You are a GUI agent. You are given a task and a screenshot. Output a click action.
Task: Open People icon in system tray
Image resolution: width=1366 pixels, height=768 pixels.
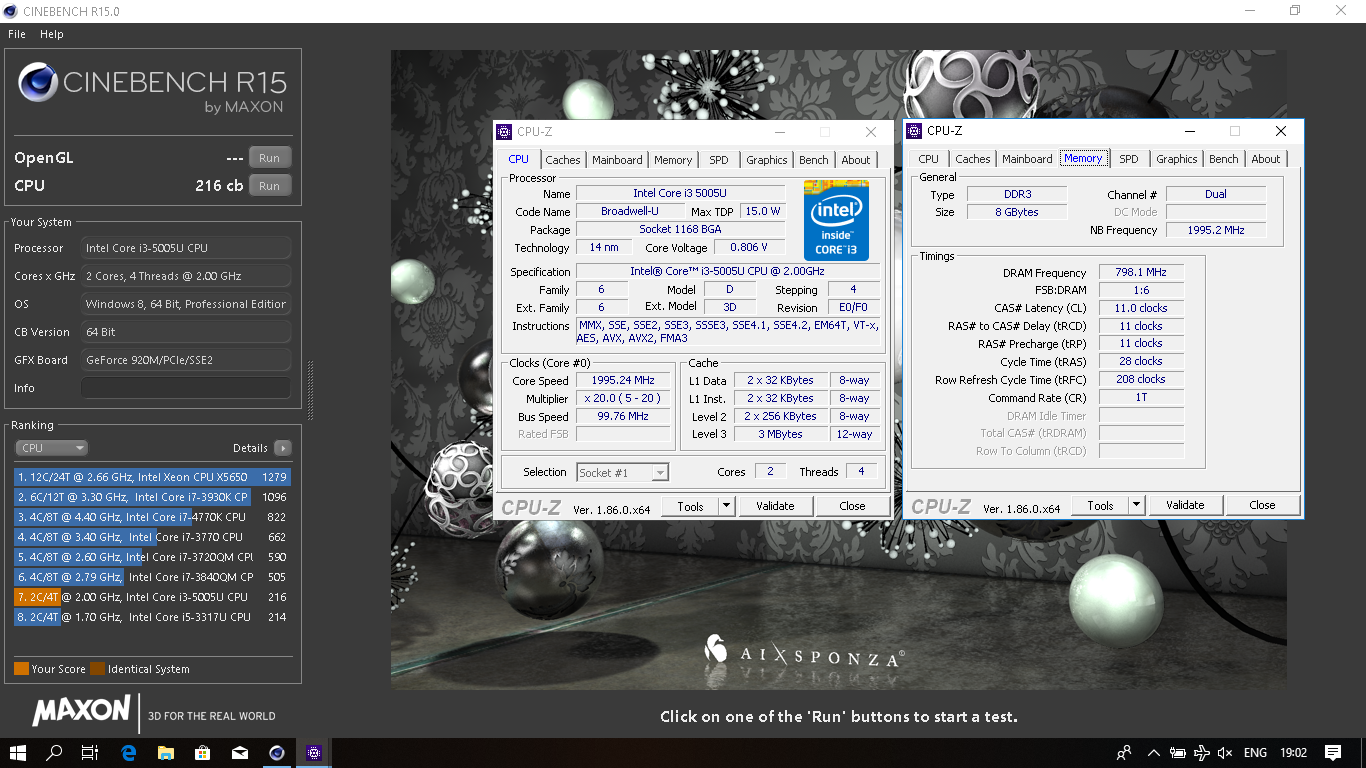[x=1125, y=753]
